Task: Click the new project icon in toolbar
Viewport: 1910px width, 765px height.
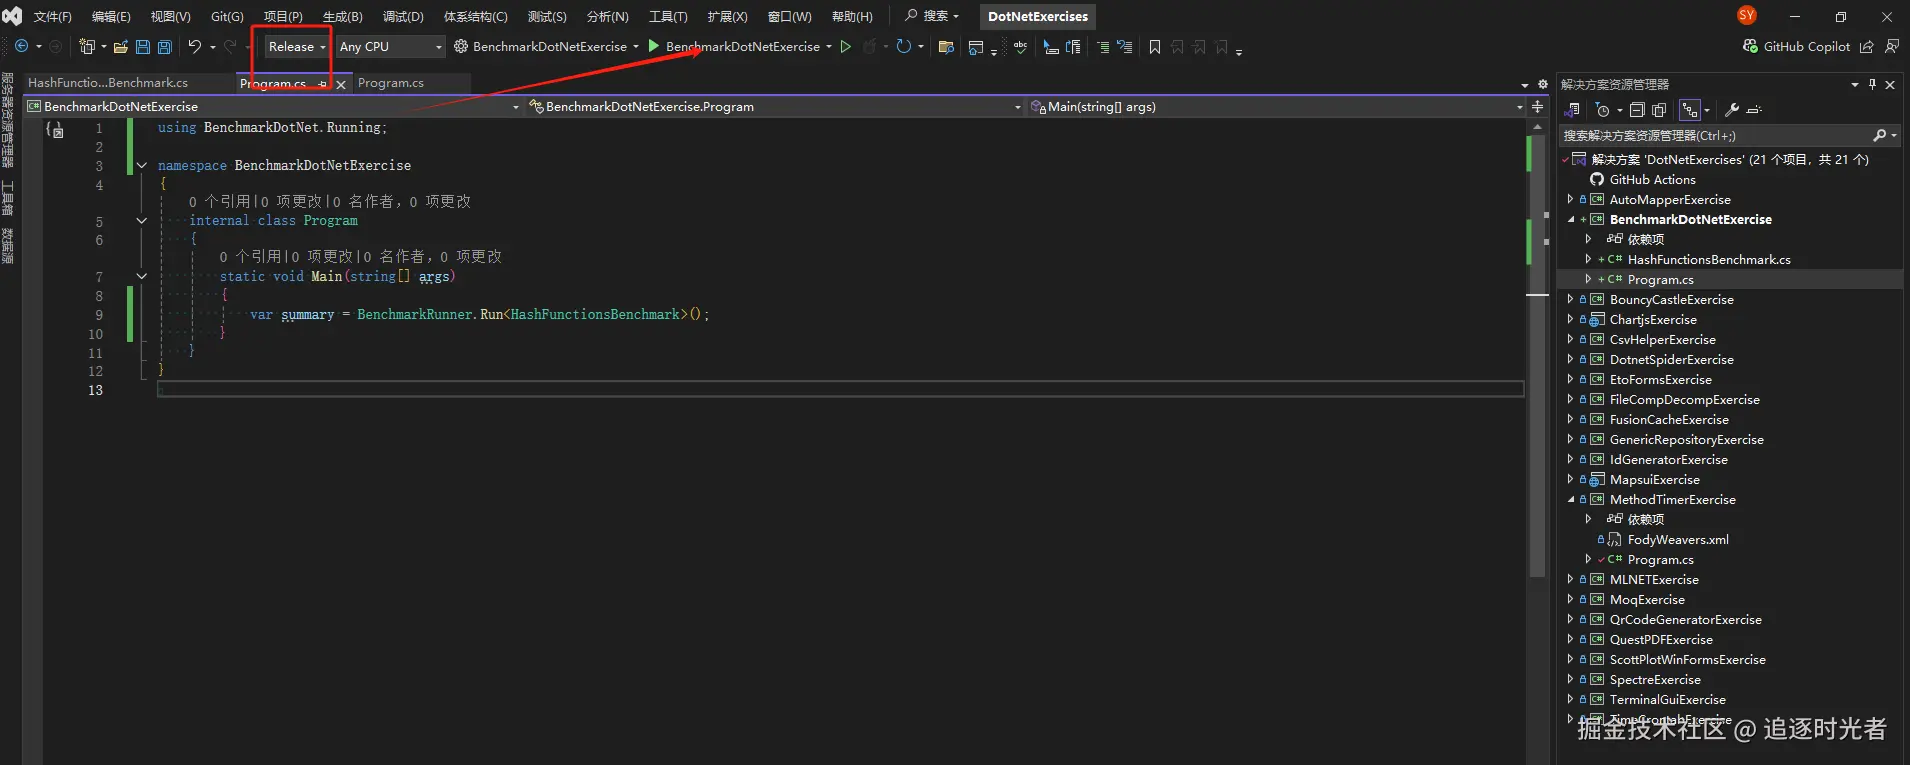Action: pos(87,47)
